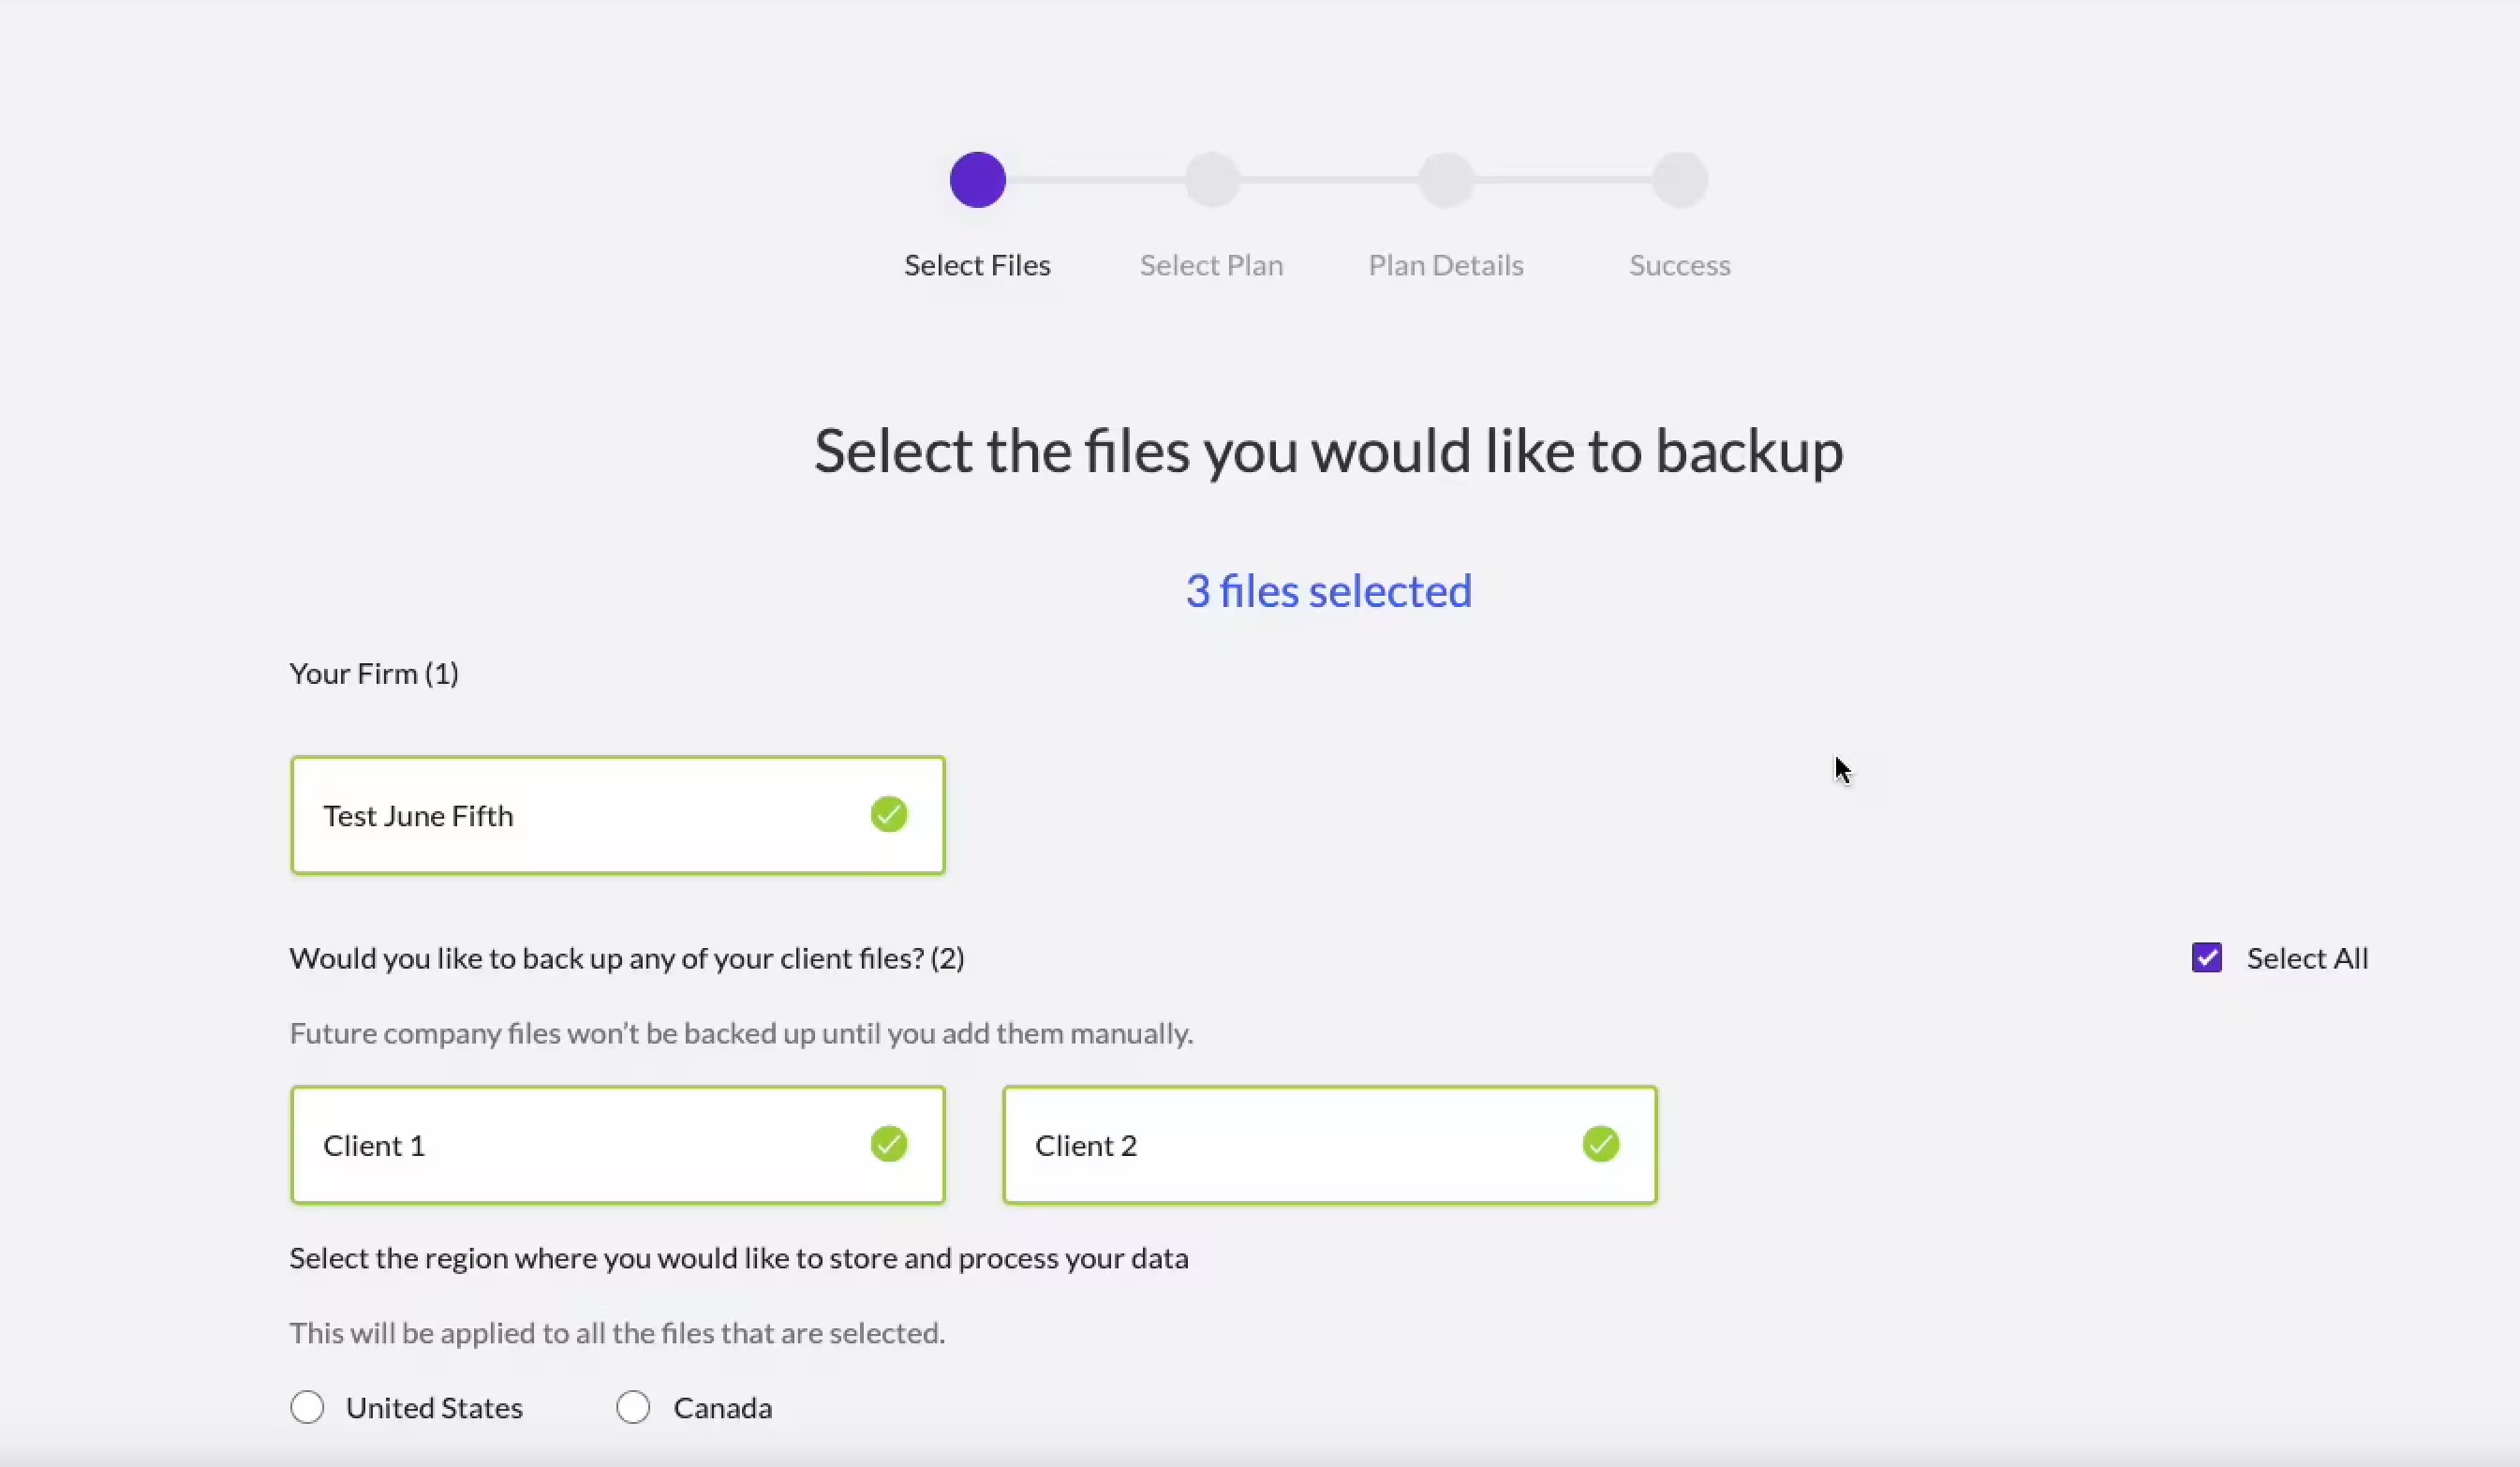Viewport: 2520px width, 1467px height.
Task: Click the Select Plan step circle
Action: tap(1212, 180)
